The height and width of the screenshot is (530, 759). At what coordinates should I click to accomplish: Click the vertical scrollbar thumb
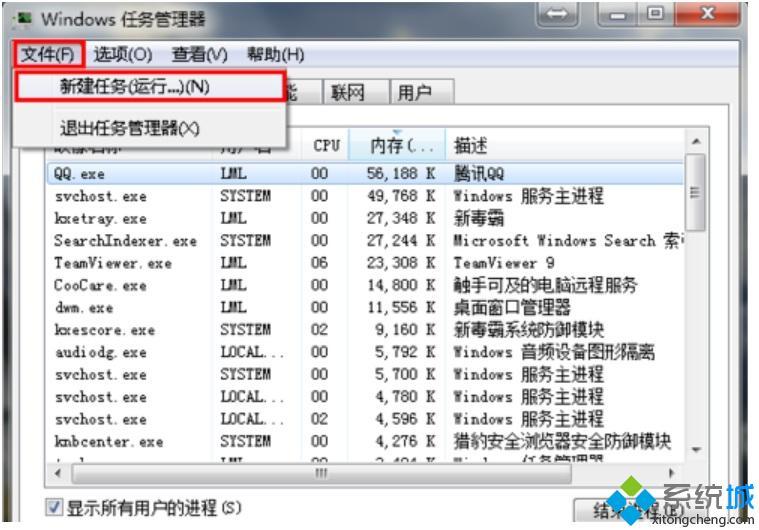tap(696, 193)
